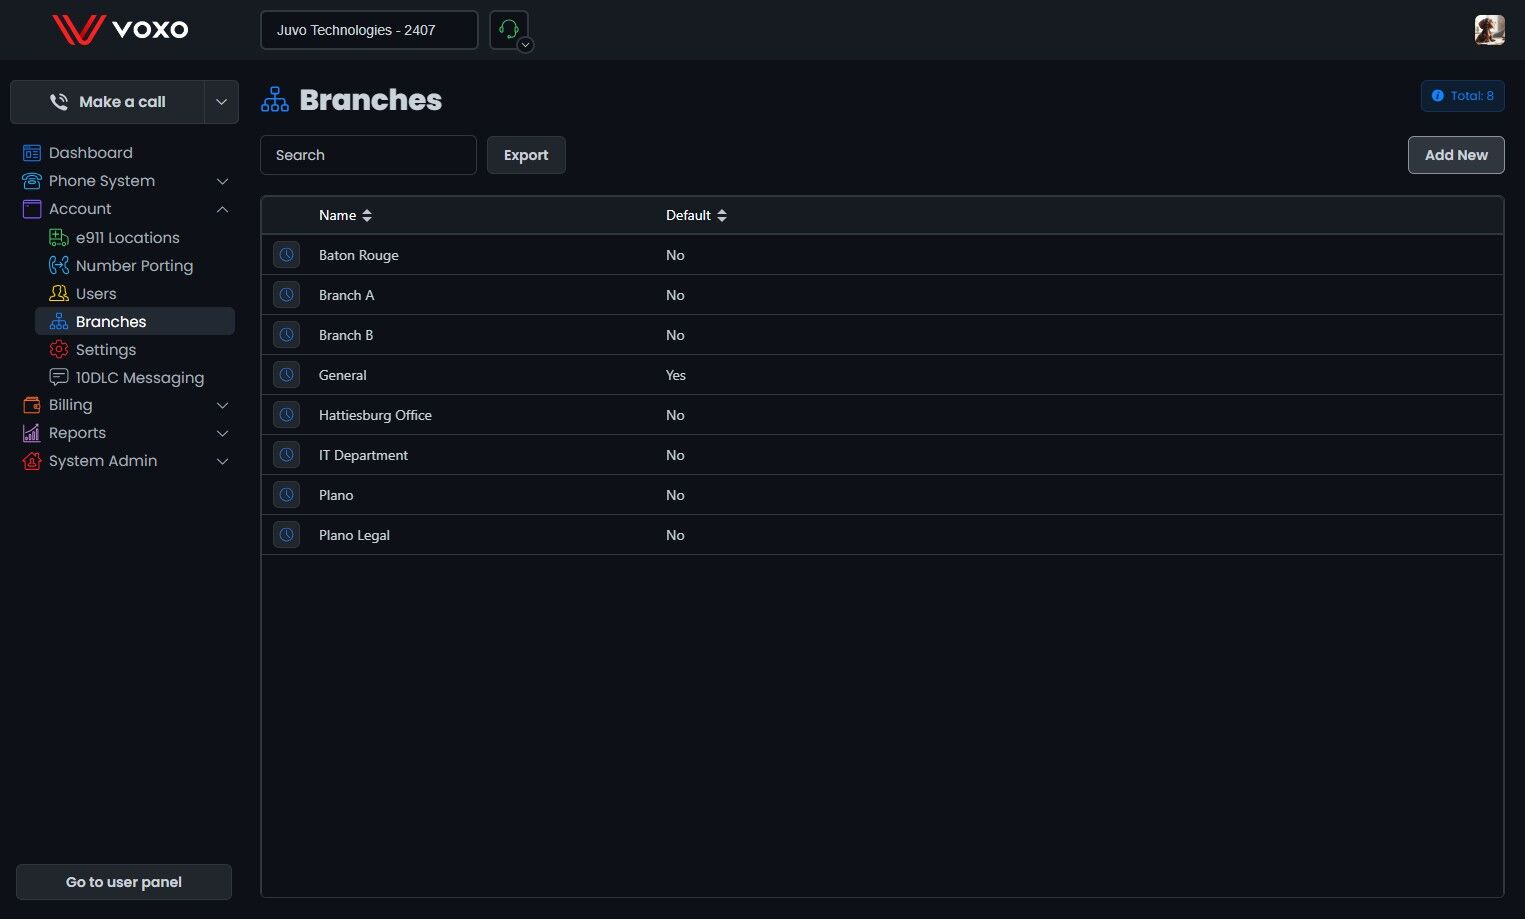Screen dimensions: 1525x919
Task: Click the Settings gear icon
Action: point(59,350)
